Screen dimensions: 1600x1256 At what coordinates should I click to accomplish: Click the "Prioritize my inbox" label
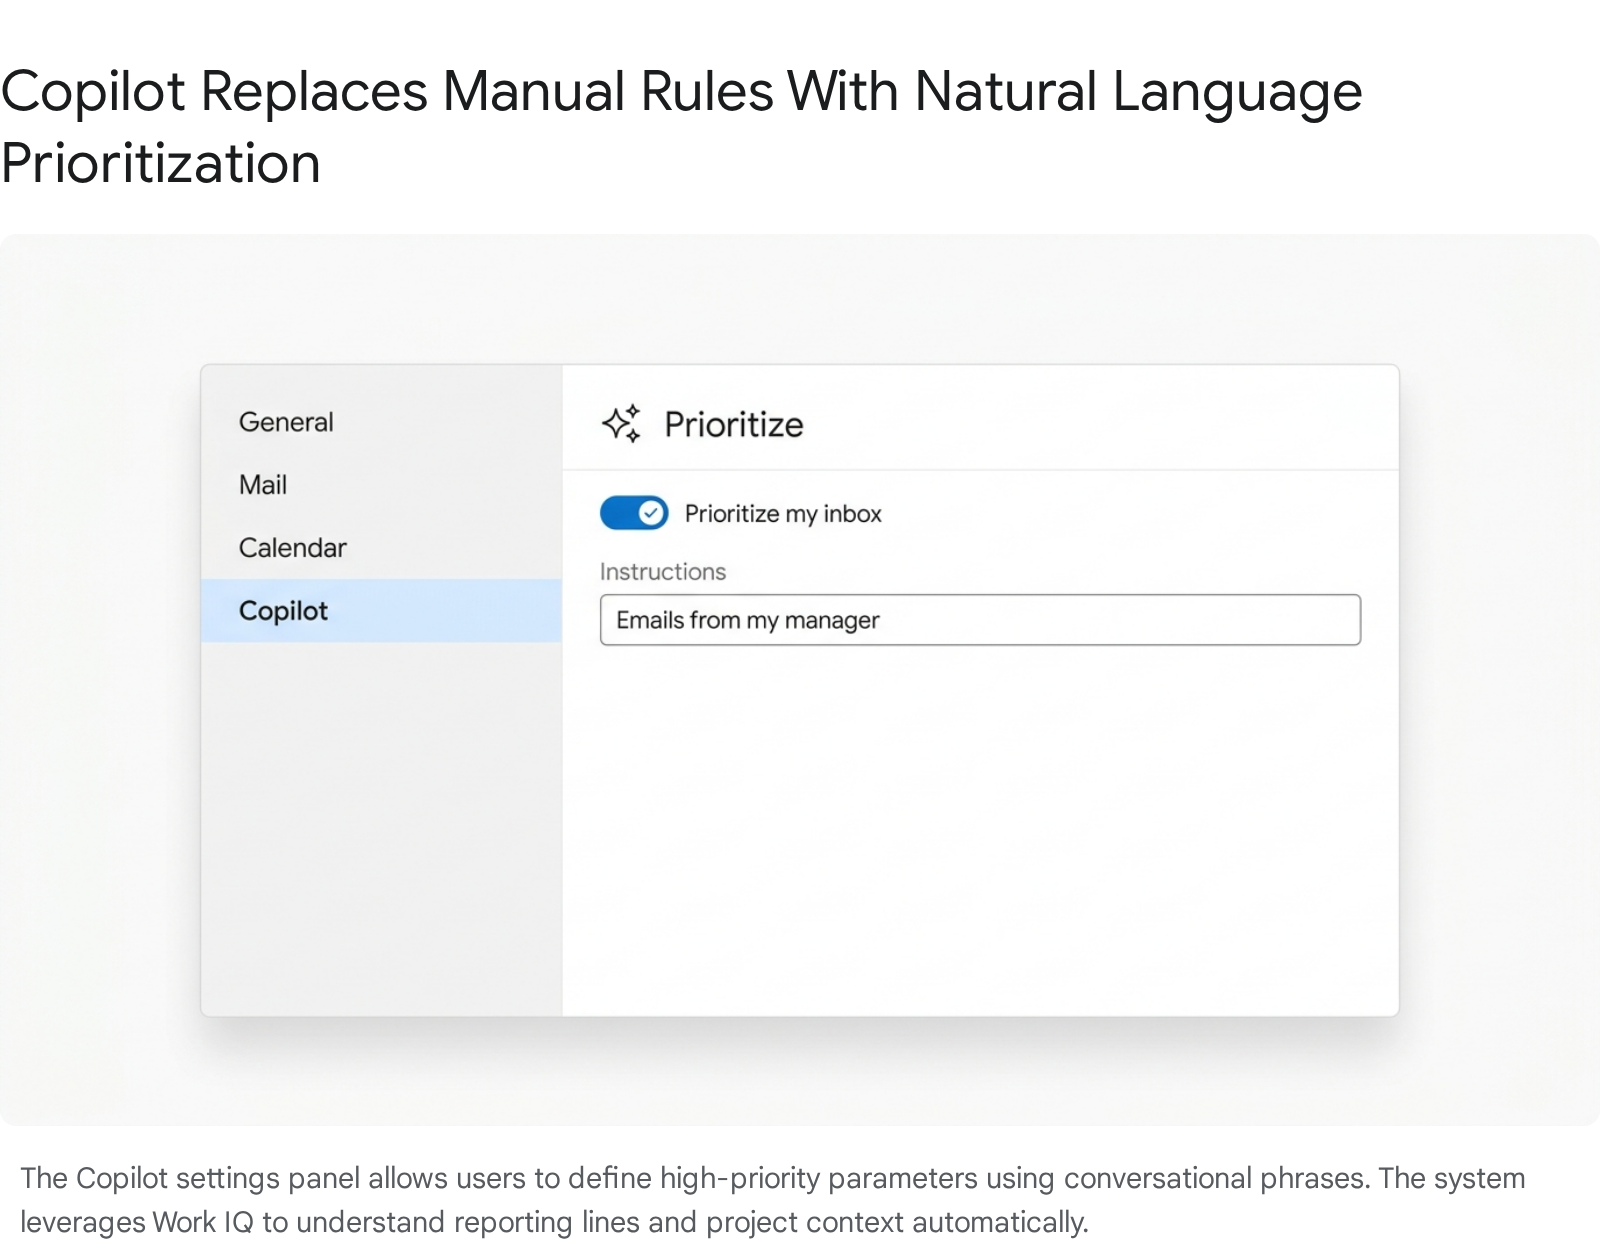[x=783, y=514]
